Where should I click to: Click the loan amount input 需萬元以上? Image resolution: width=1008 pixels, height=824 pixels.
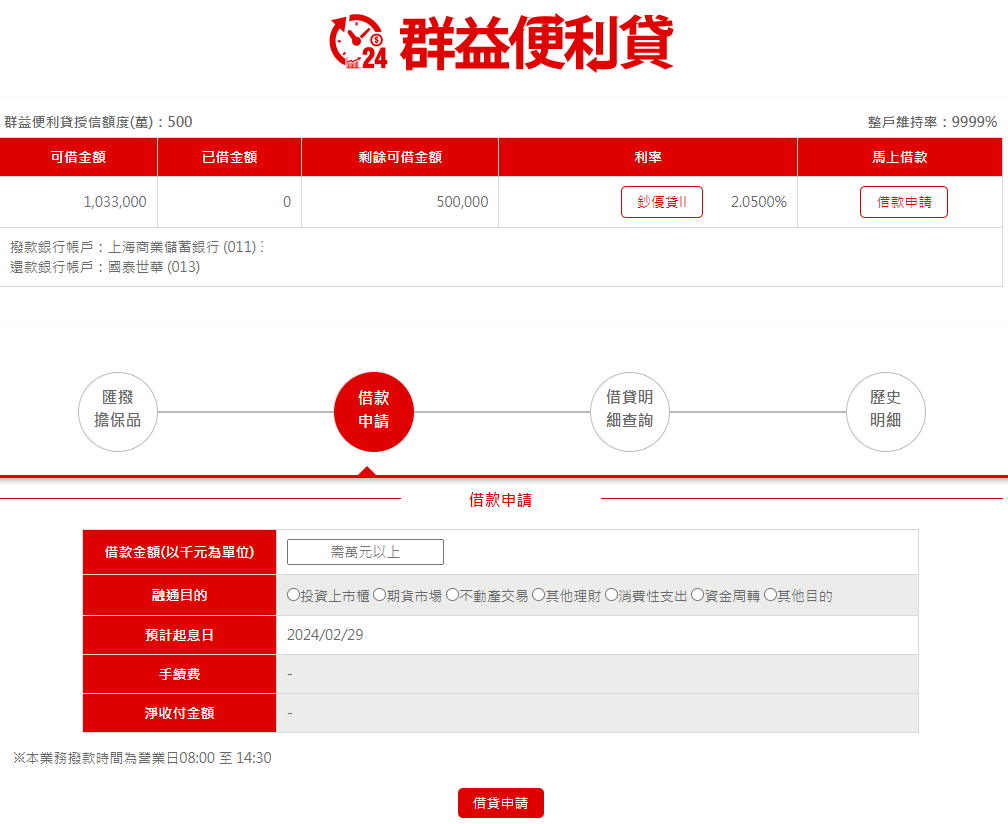[366, 551]
